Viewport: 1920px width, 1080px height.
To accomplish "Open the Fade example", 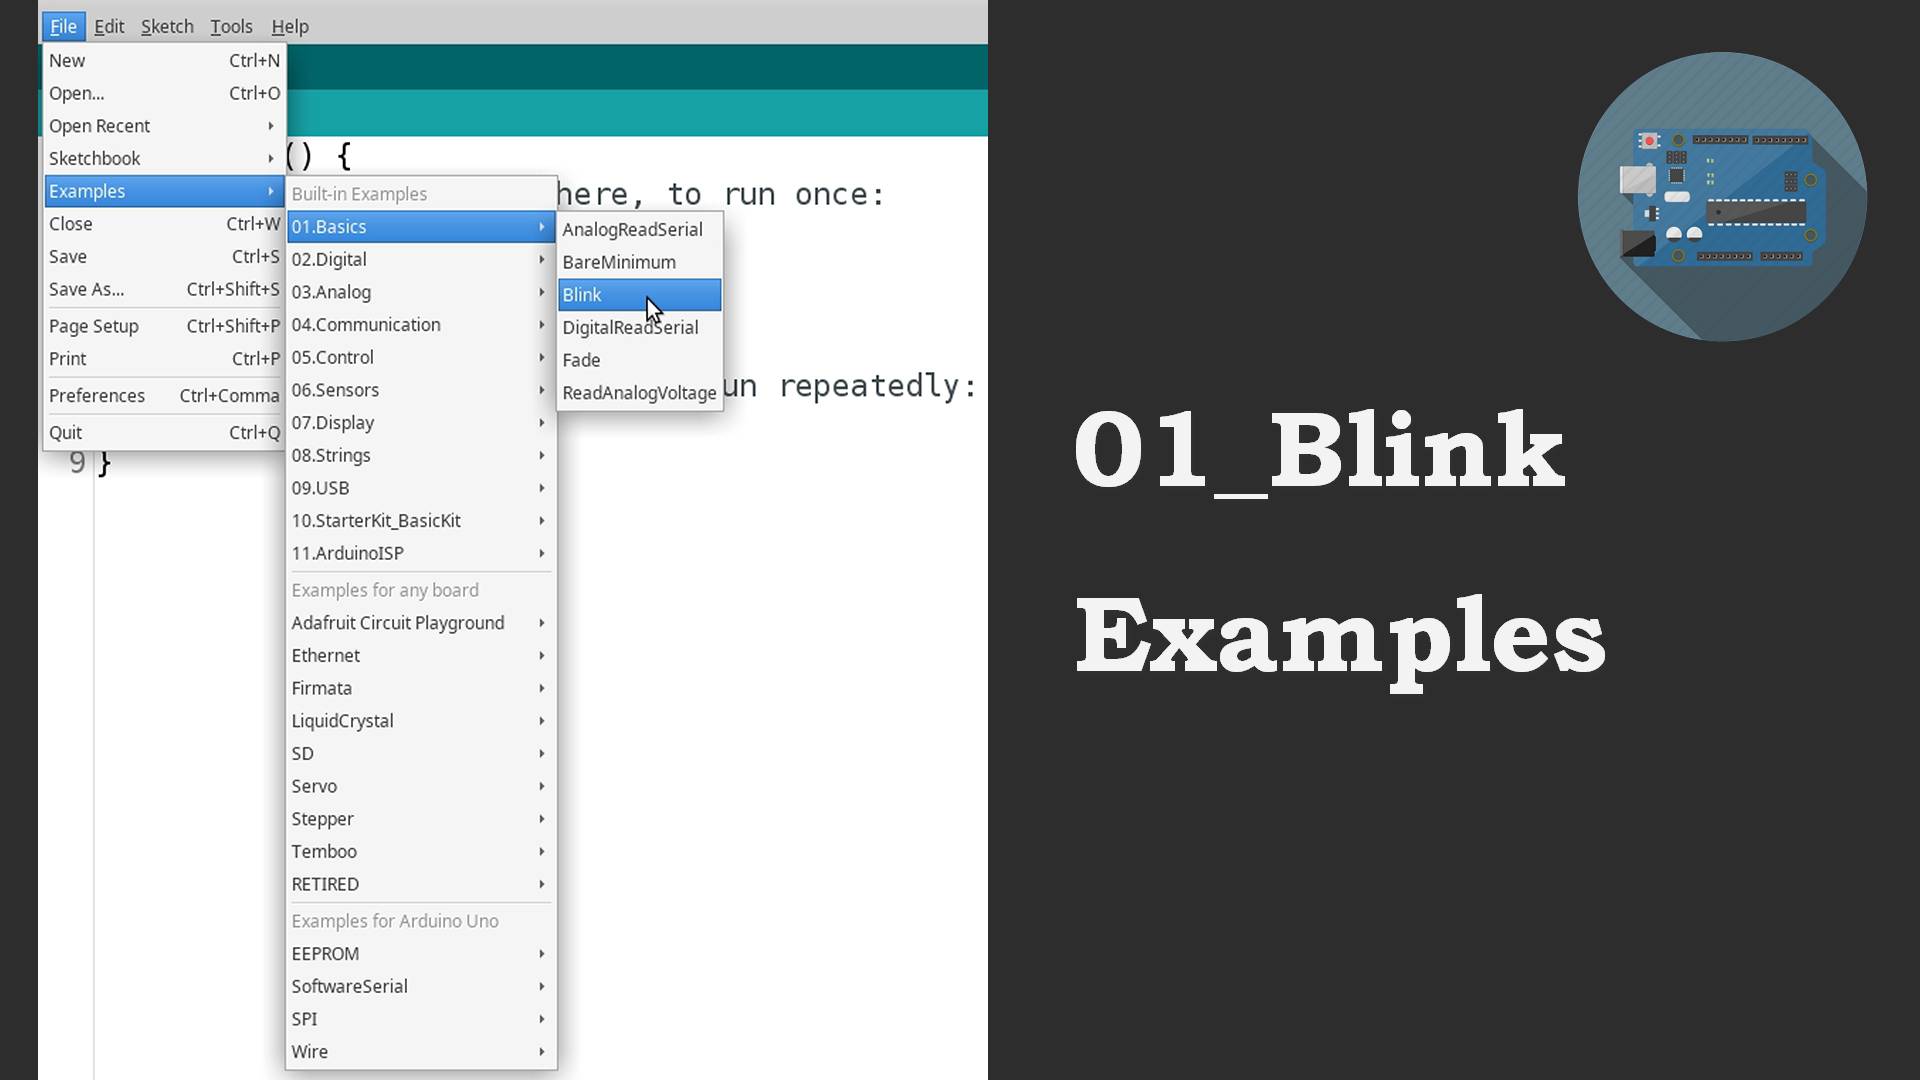I will tap(581, 360).
